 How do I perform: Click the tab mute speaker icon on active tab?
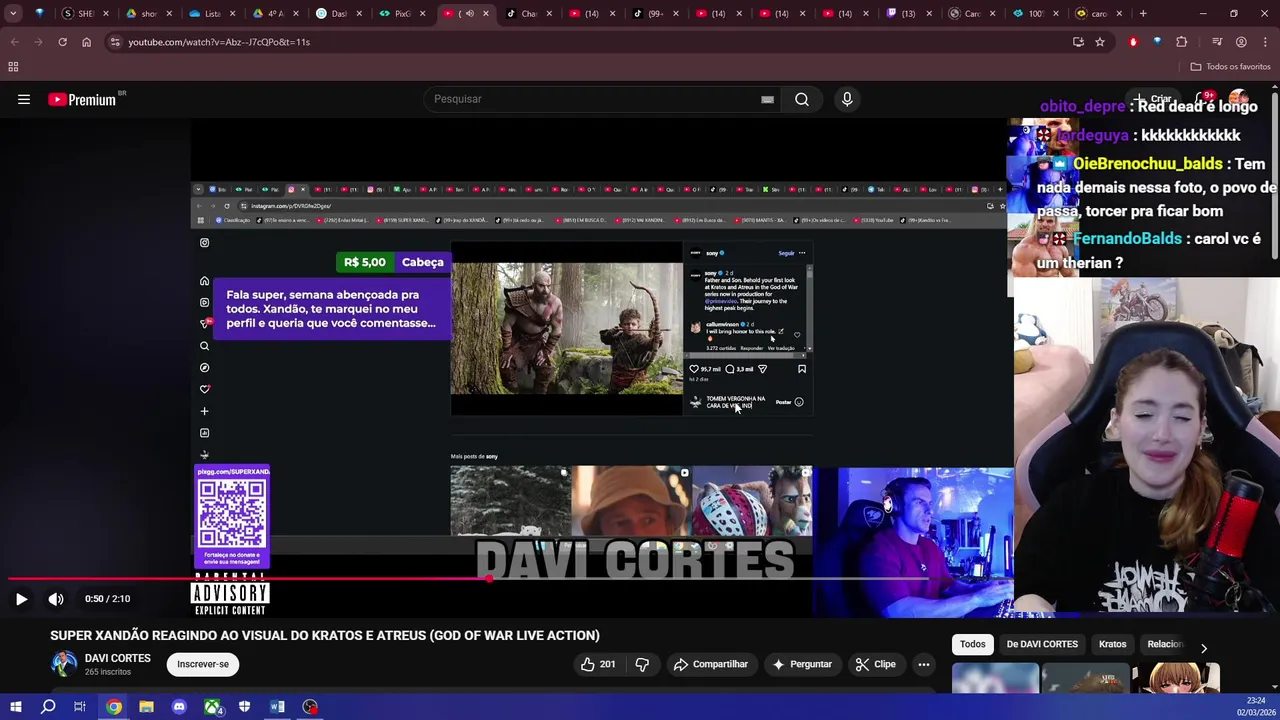point(470,14)
